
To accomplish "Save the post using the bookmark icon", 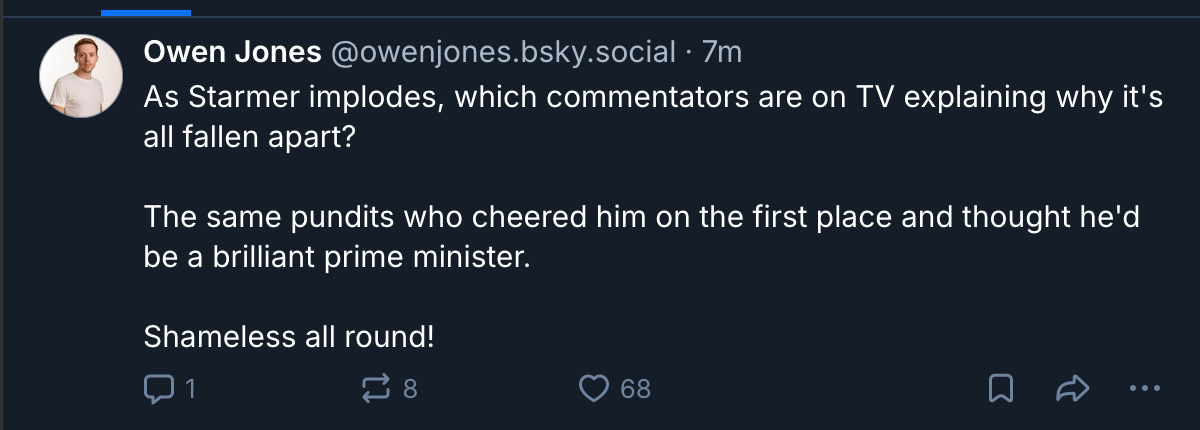I will click(1000, 388).
